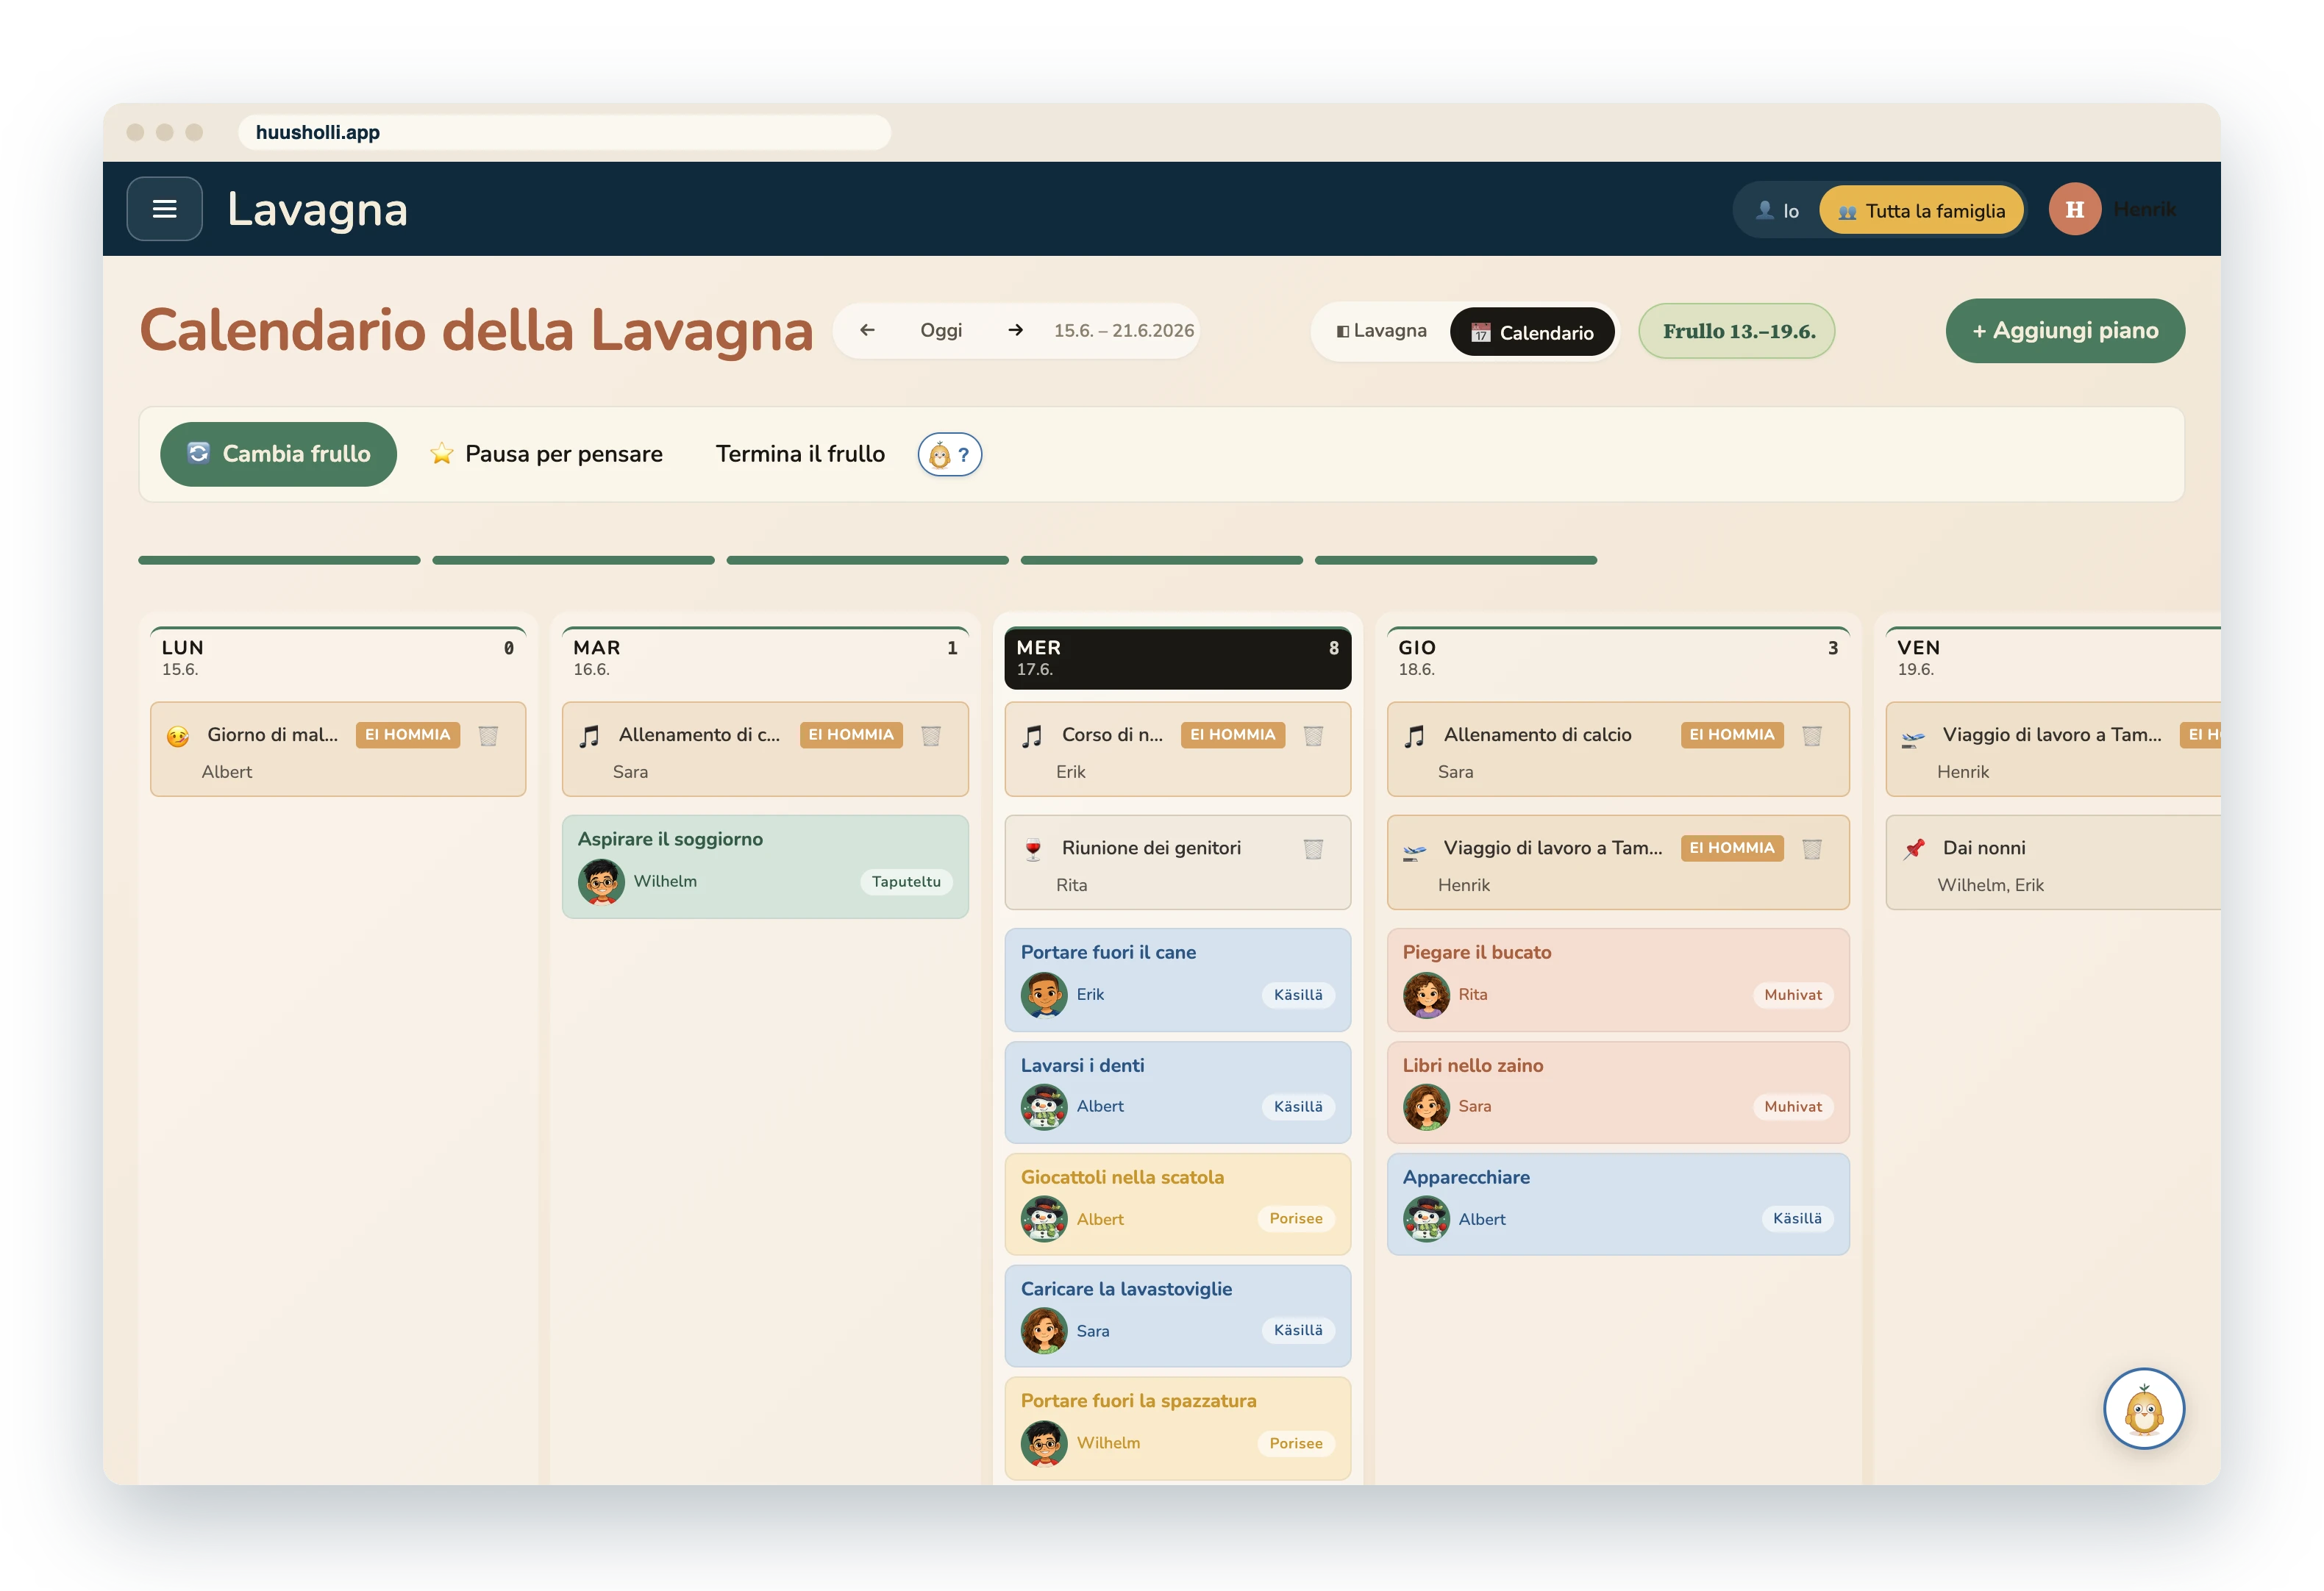Select Termina il frullo
This screenshot has height=1591, width=2324.
800,454
